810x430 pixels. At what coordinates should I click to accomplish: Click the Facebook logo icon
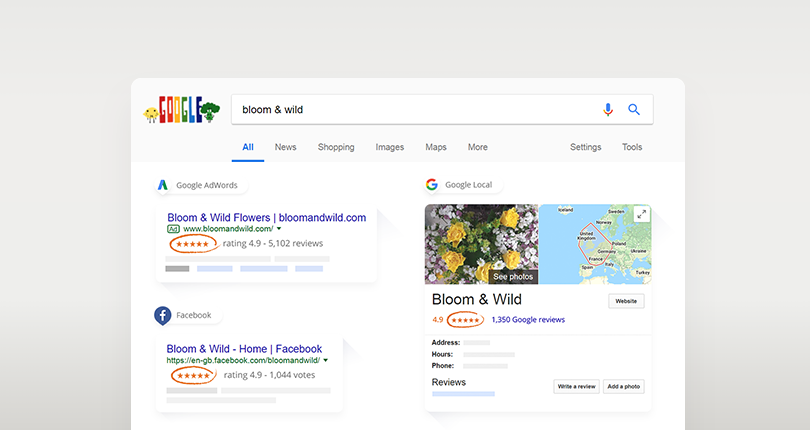[x=163, y=315]
